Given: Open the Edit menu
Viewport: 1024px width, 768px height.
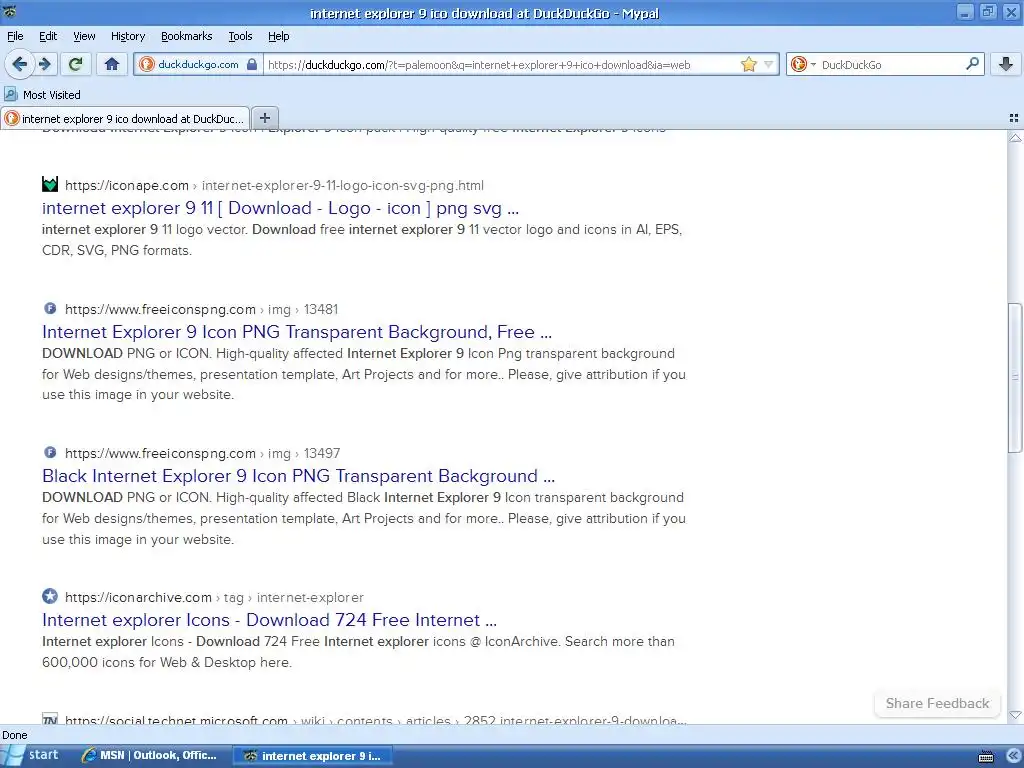Looking at the screenshot, I should 48,36.
